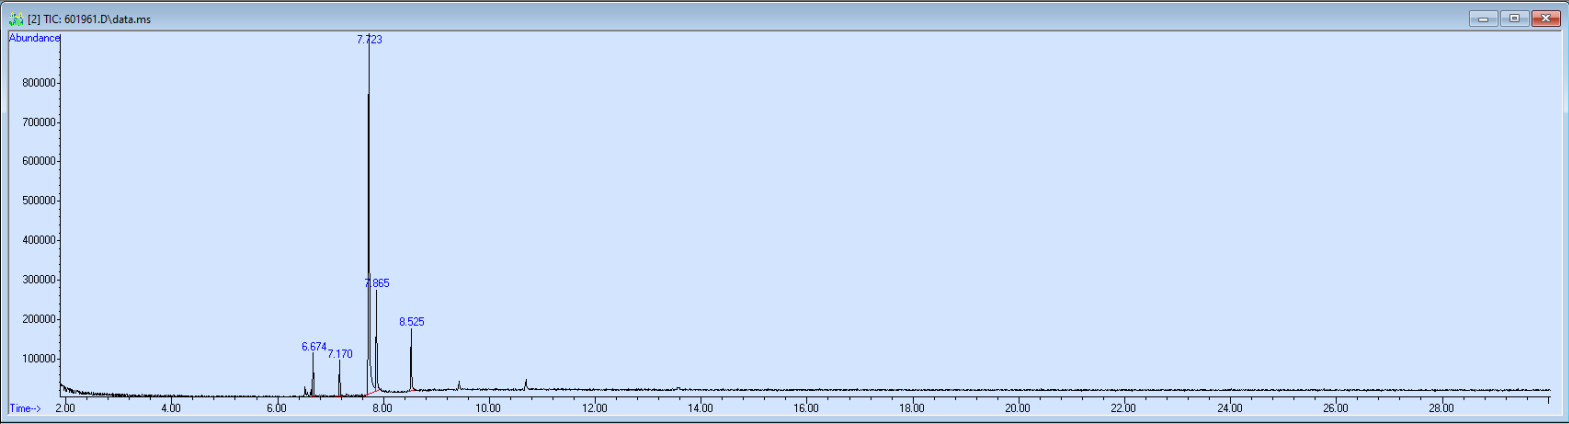
Task: Click the 200000 abundance tick label
Action: point(39,319)
